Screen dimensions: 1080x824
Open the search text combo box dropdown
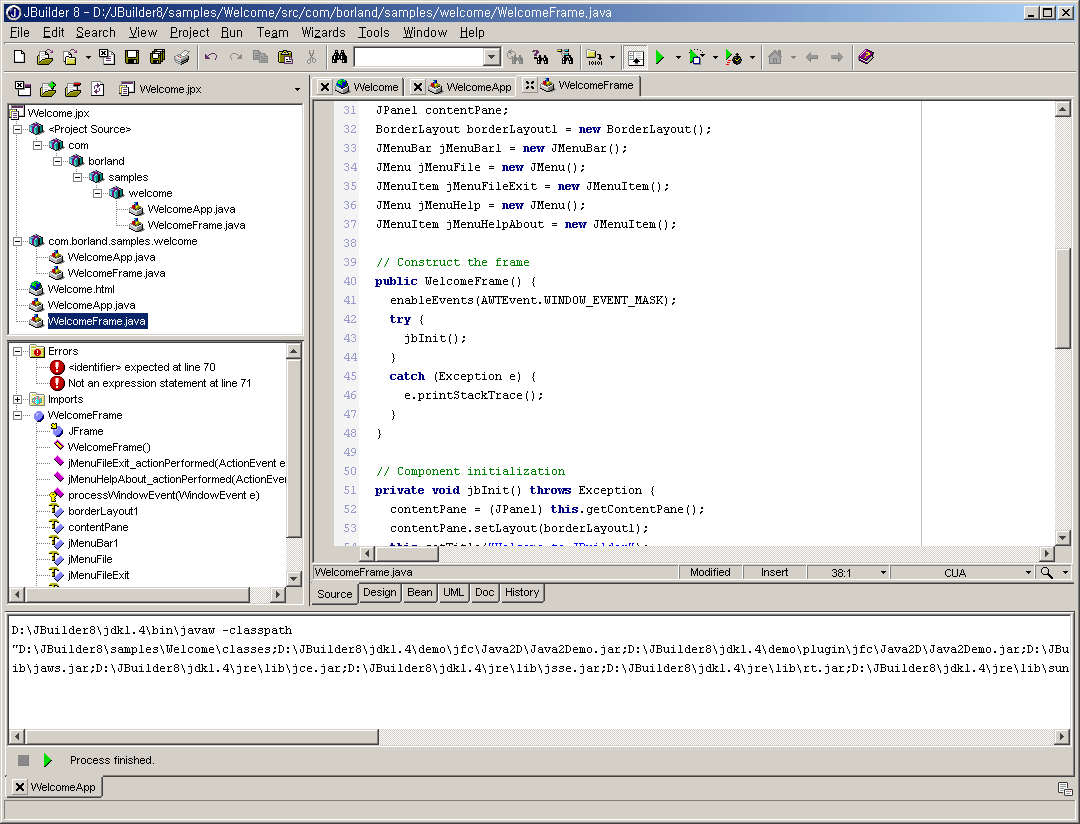click(491, 58)
